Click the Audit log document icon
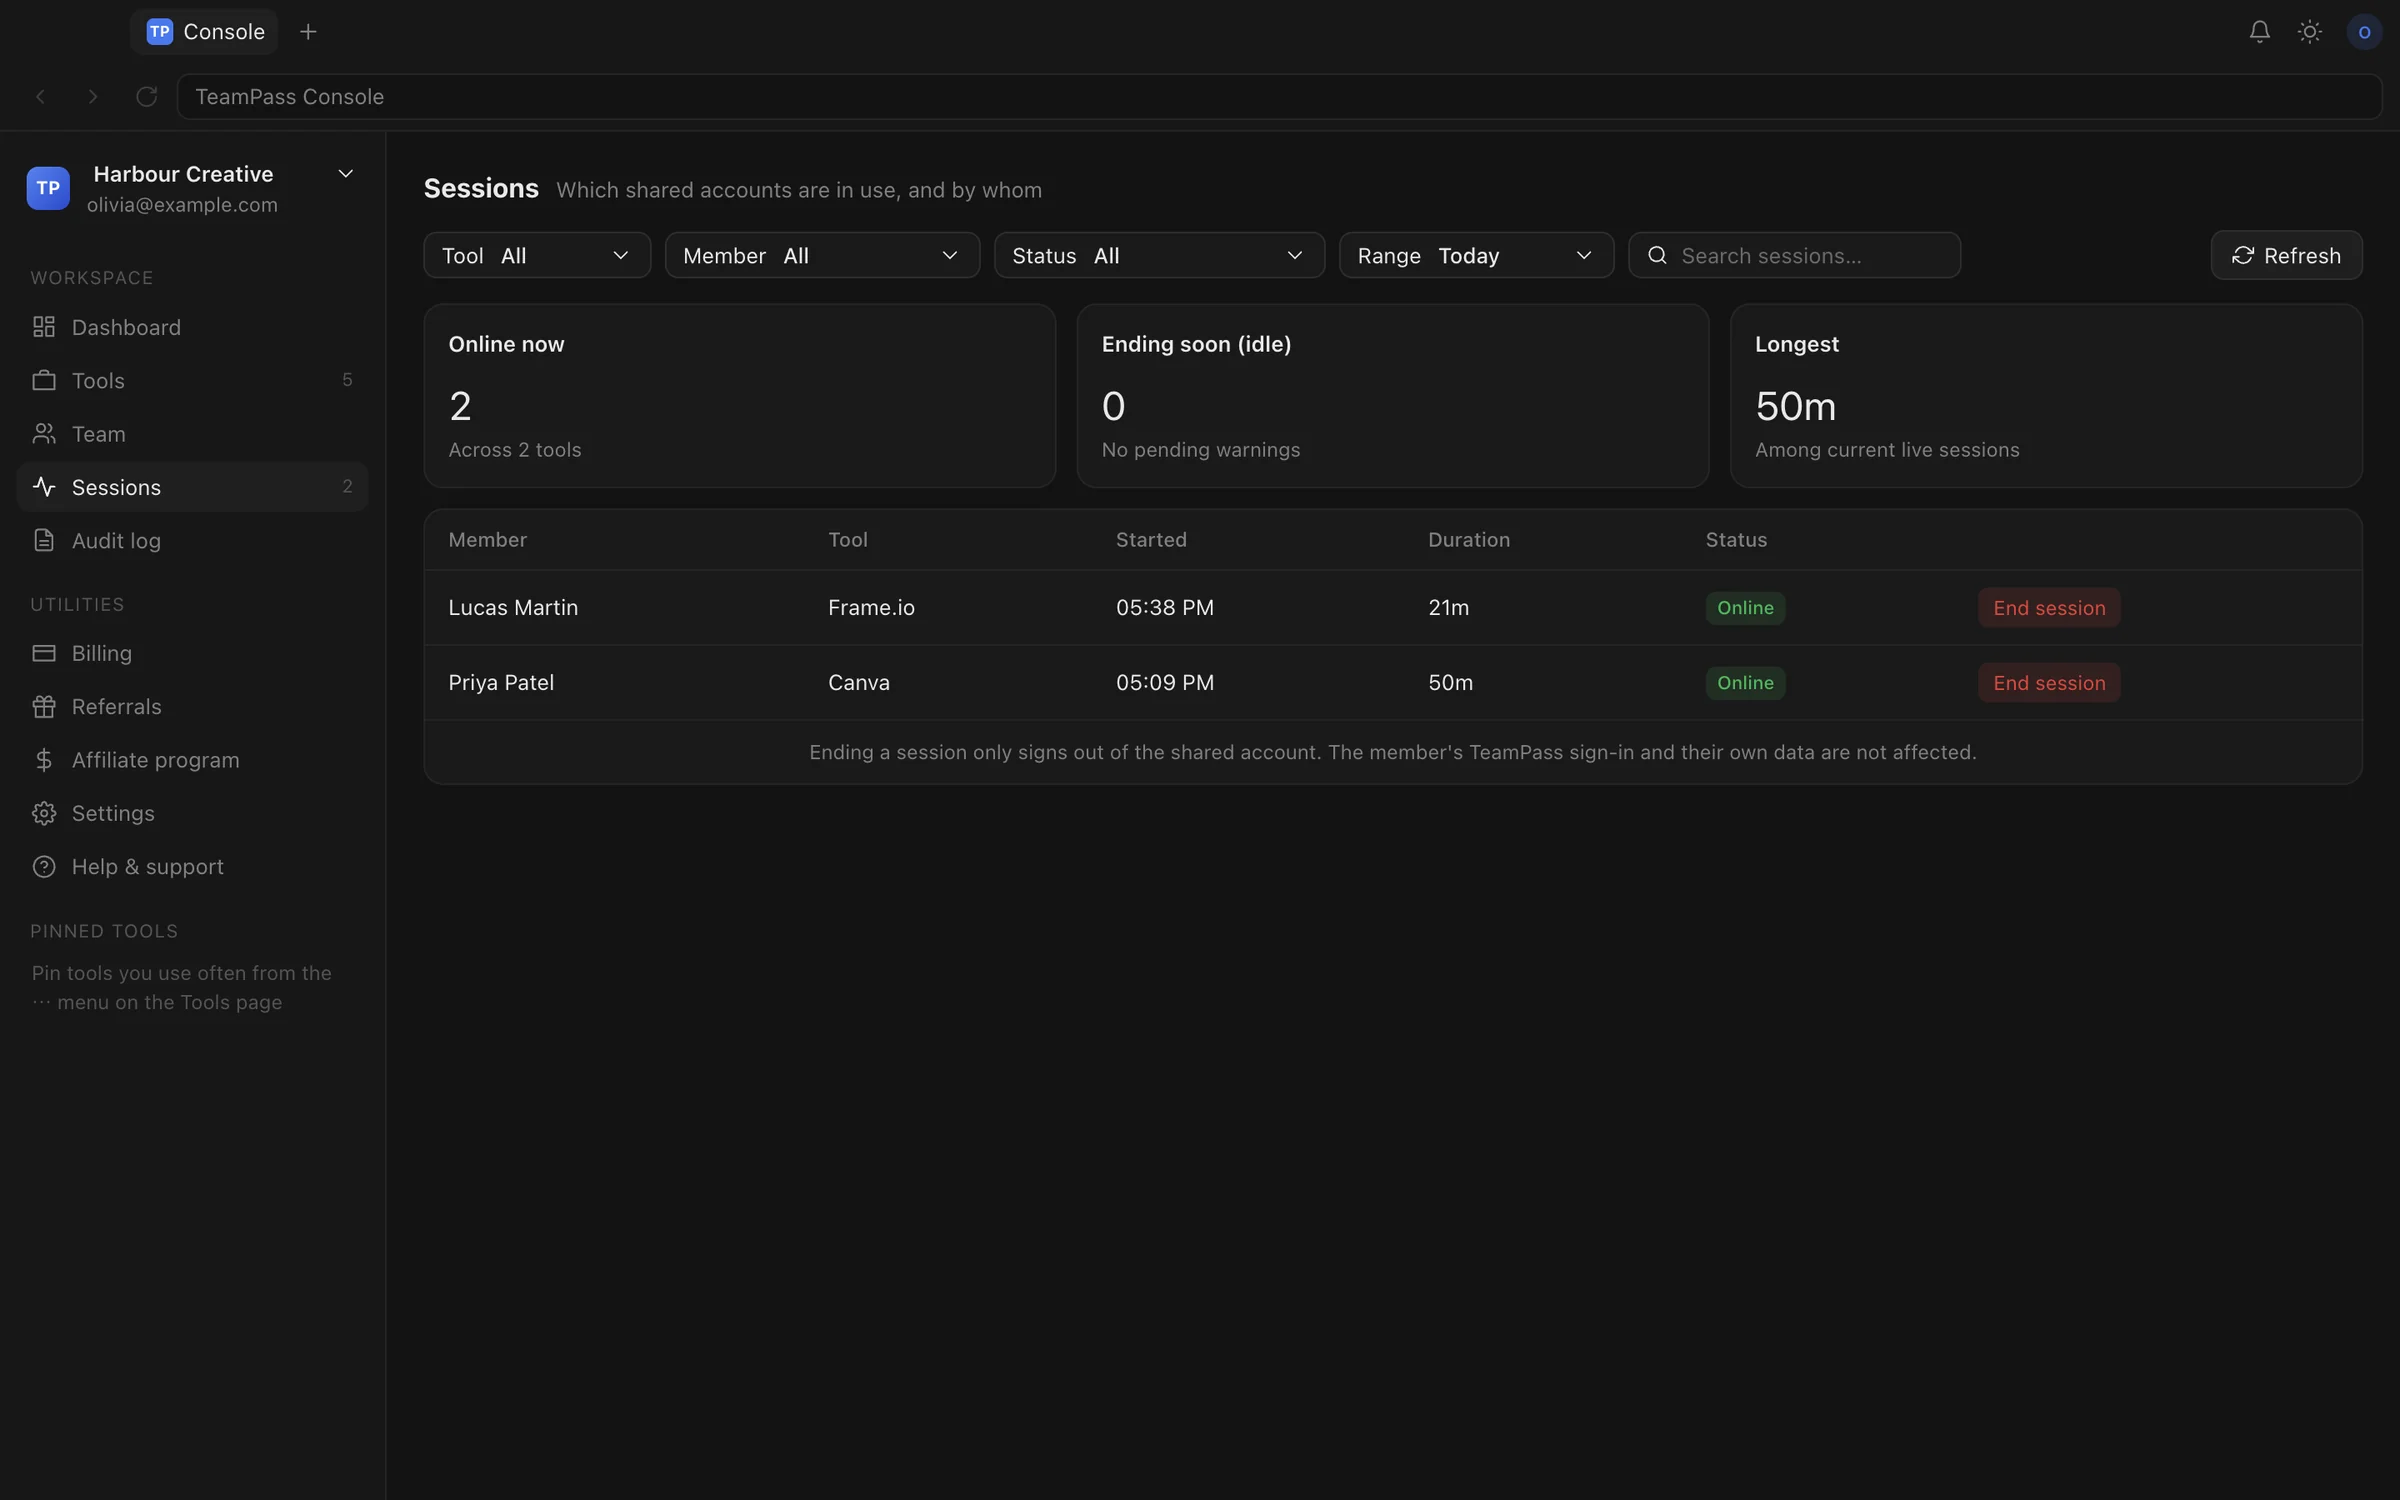 44,540
